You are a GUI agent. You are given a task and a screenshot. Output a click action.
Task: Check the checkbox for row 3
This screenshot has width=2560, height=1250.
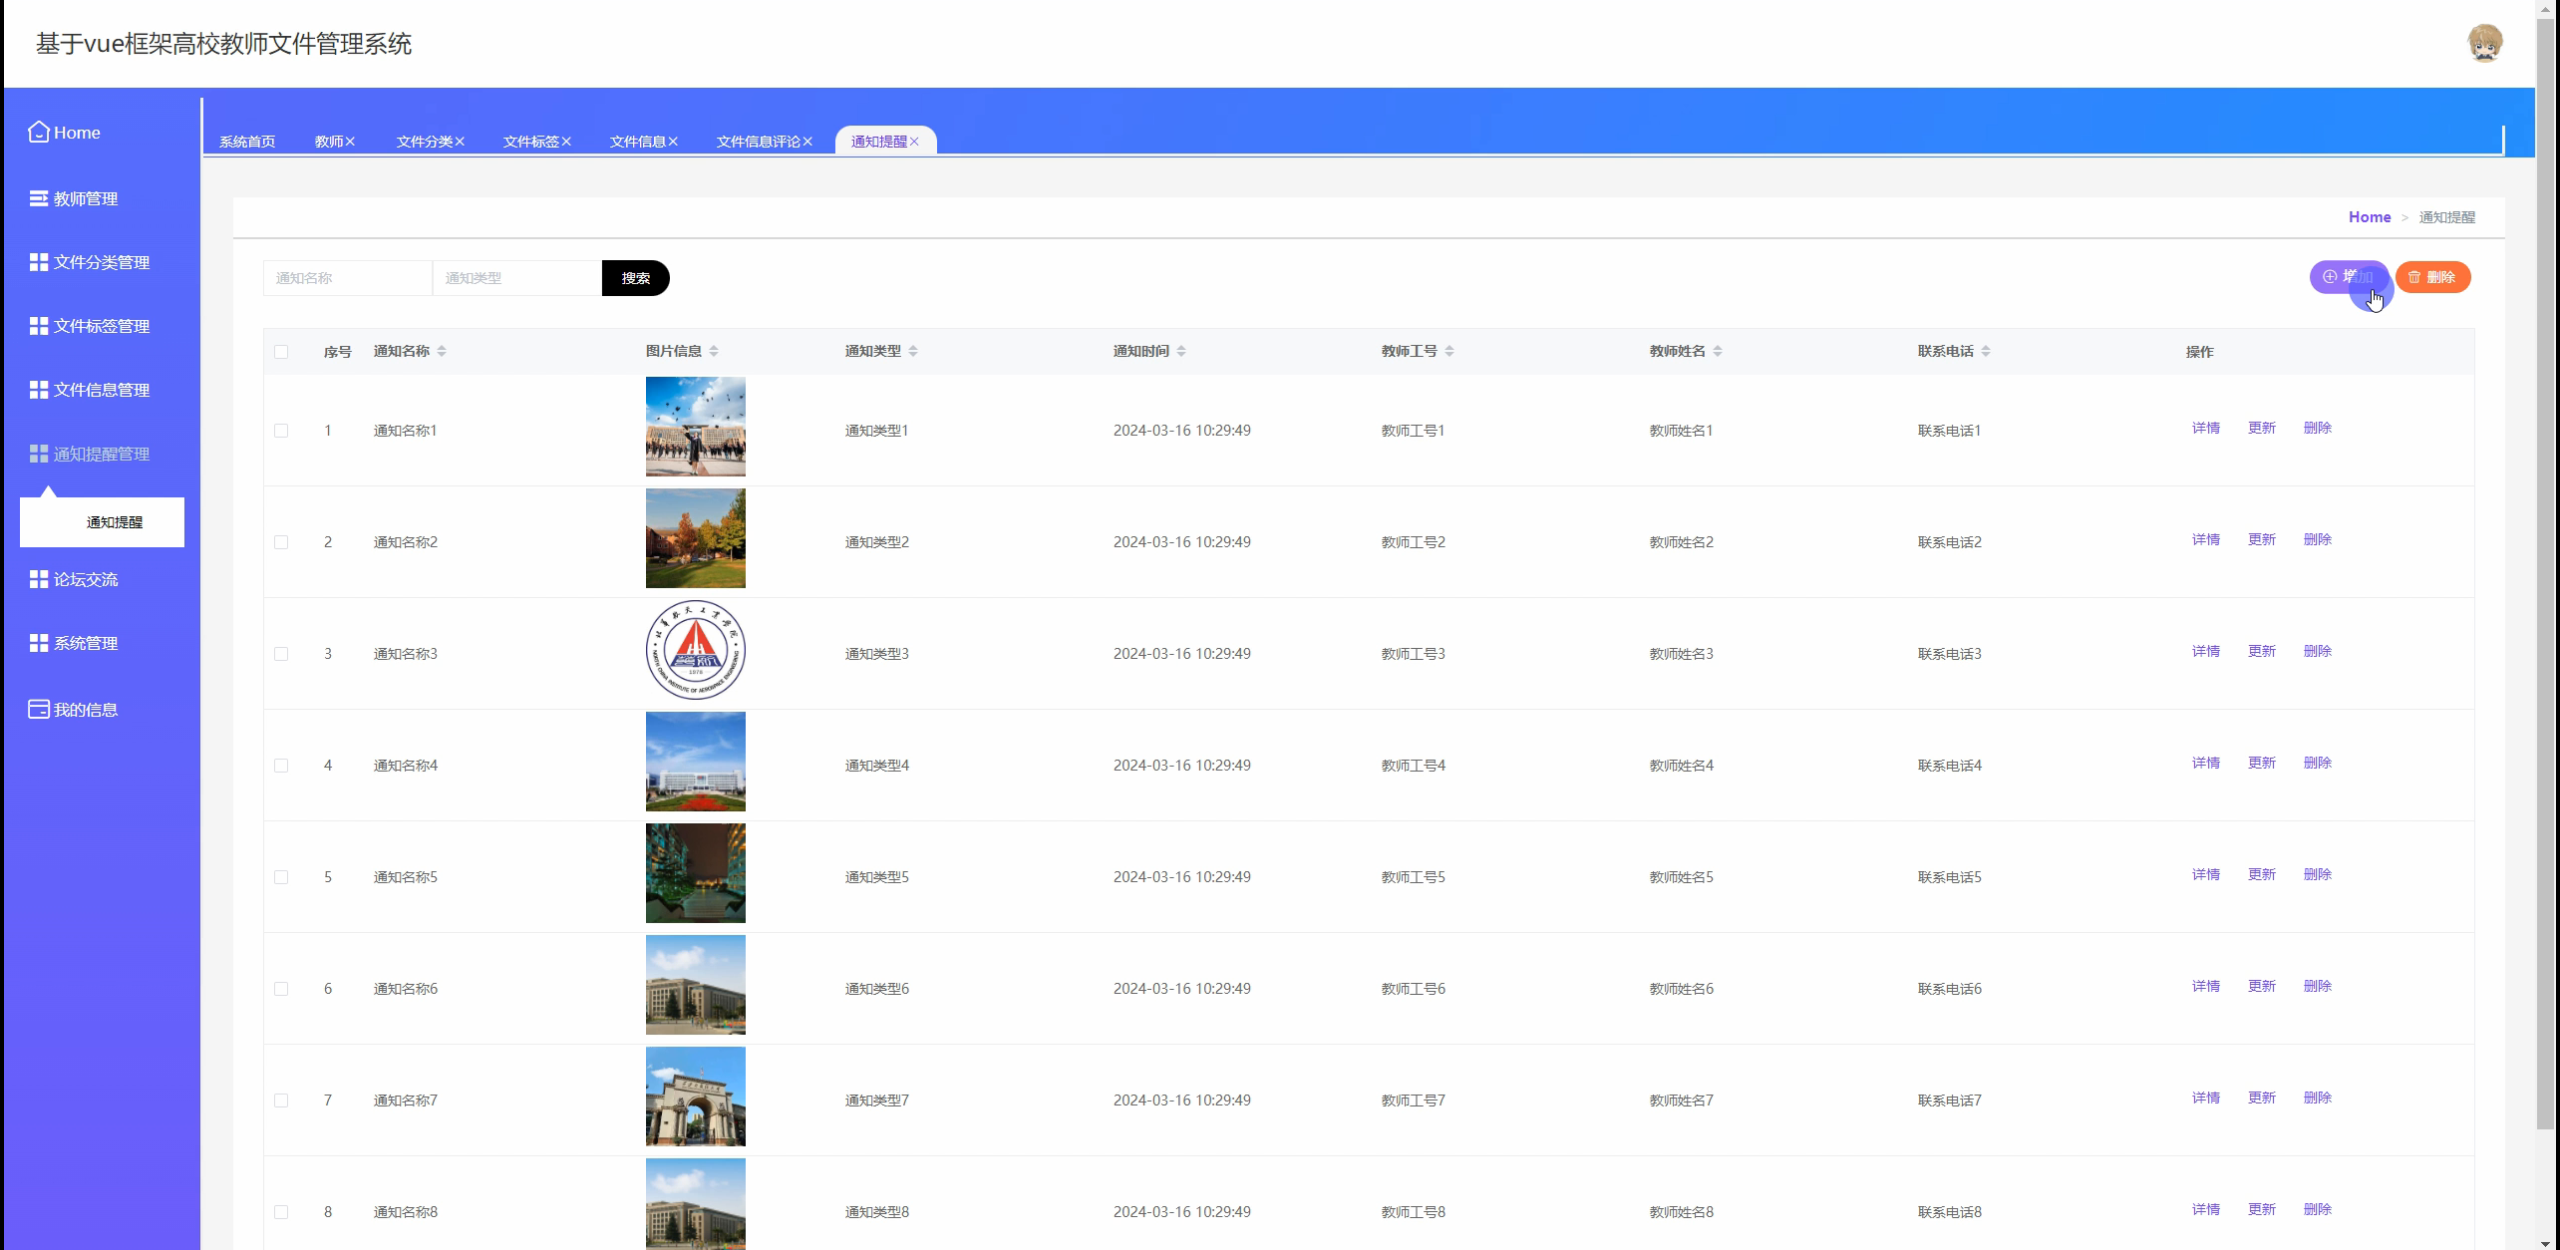[x=281, y=654]
